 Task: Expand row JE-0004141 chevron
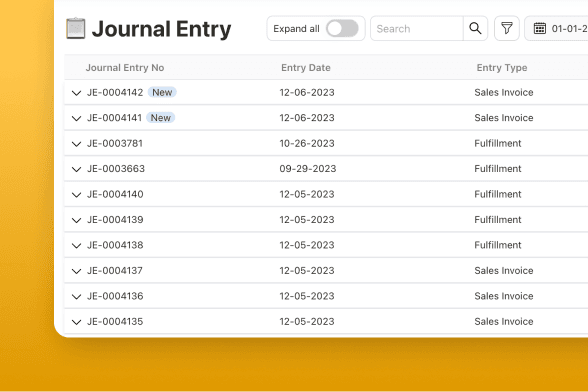click(x=76, y=118)
